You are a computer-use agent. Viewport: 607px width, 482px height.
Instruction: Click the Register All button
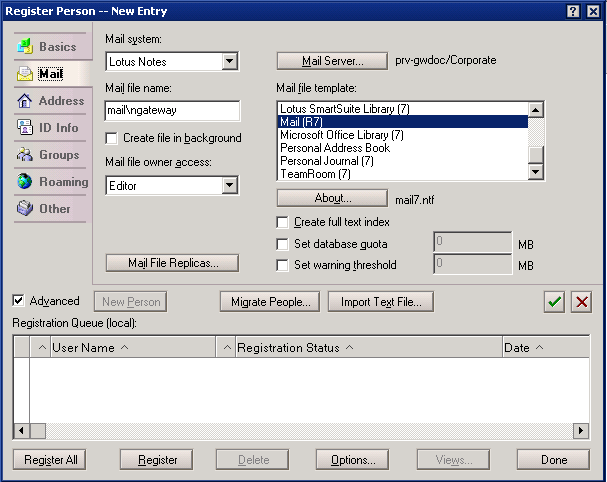50,460
